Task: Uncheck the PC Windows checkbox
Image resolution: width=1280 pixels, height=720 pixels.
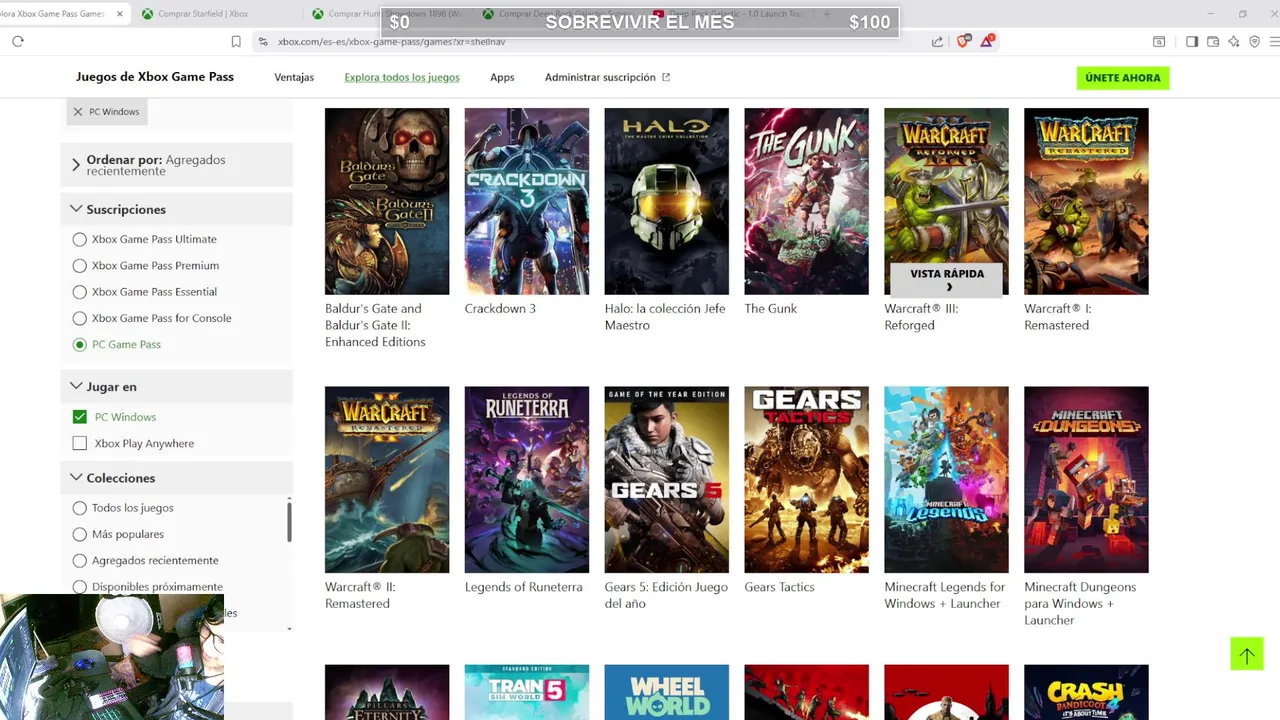Action: point(80,417)
